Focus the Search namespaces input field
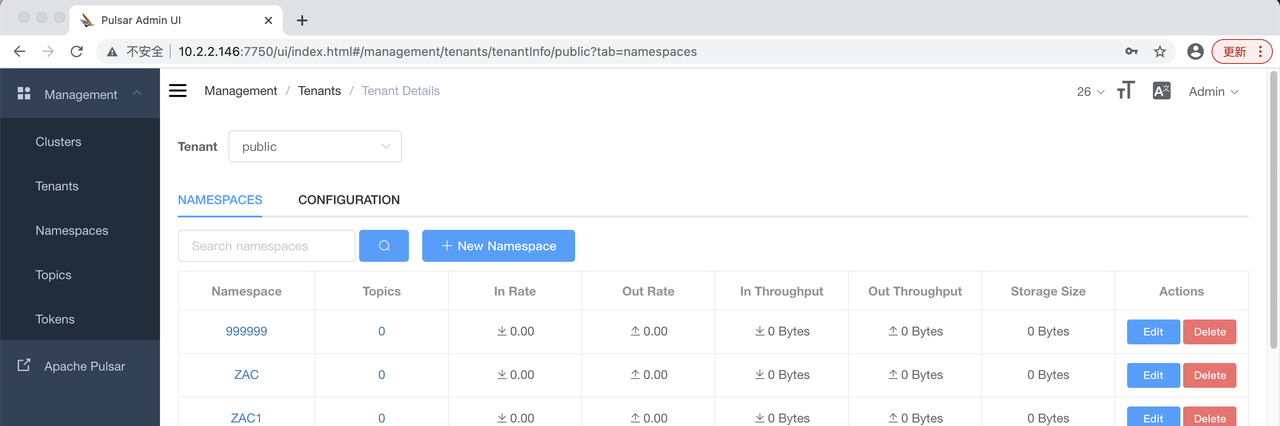 click(266, 246)
